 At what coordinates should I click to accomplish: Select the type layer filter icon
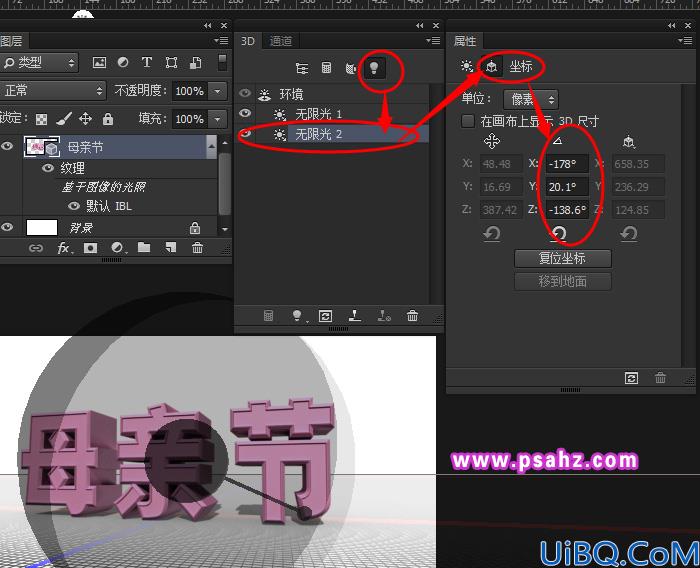147,63
